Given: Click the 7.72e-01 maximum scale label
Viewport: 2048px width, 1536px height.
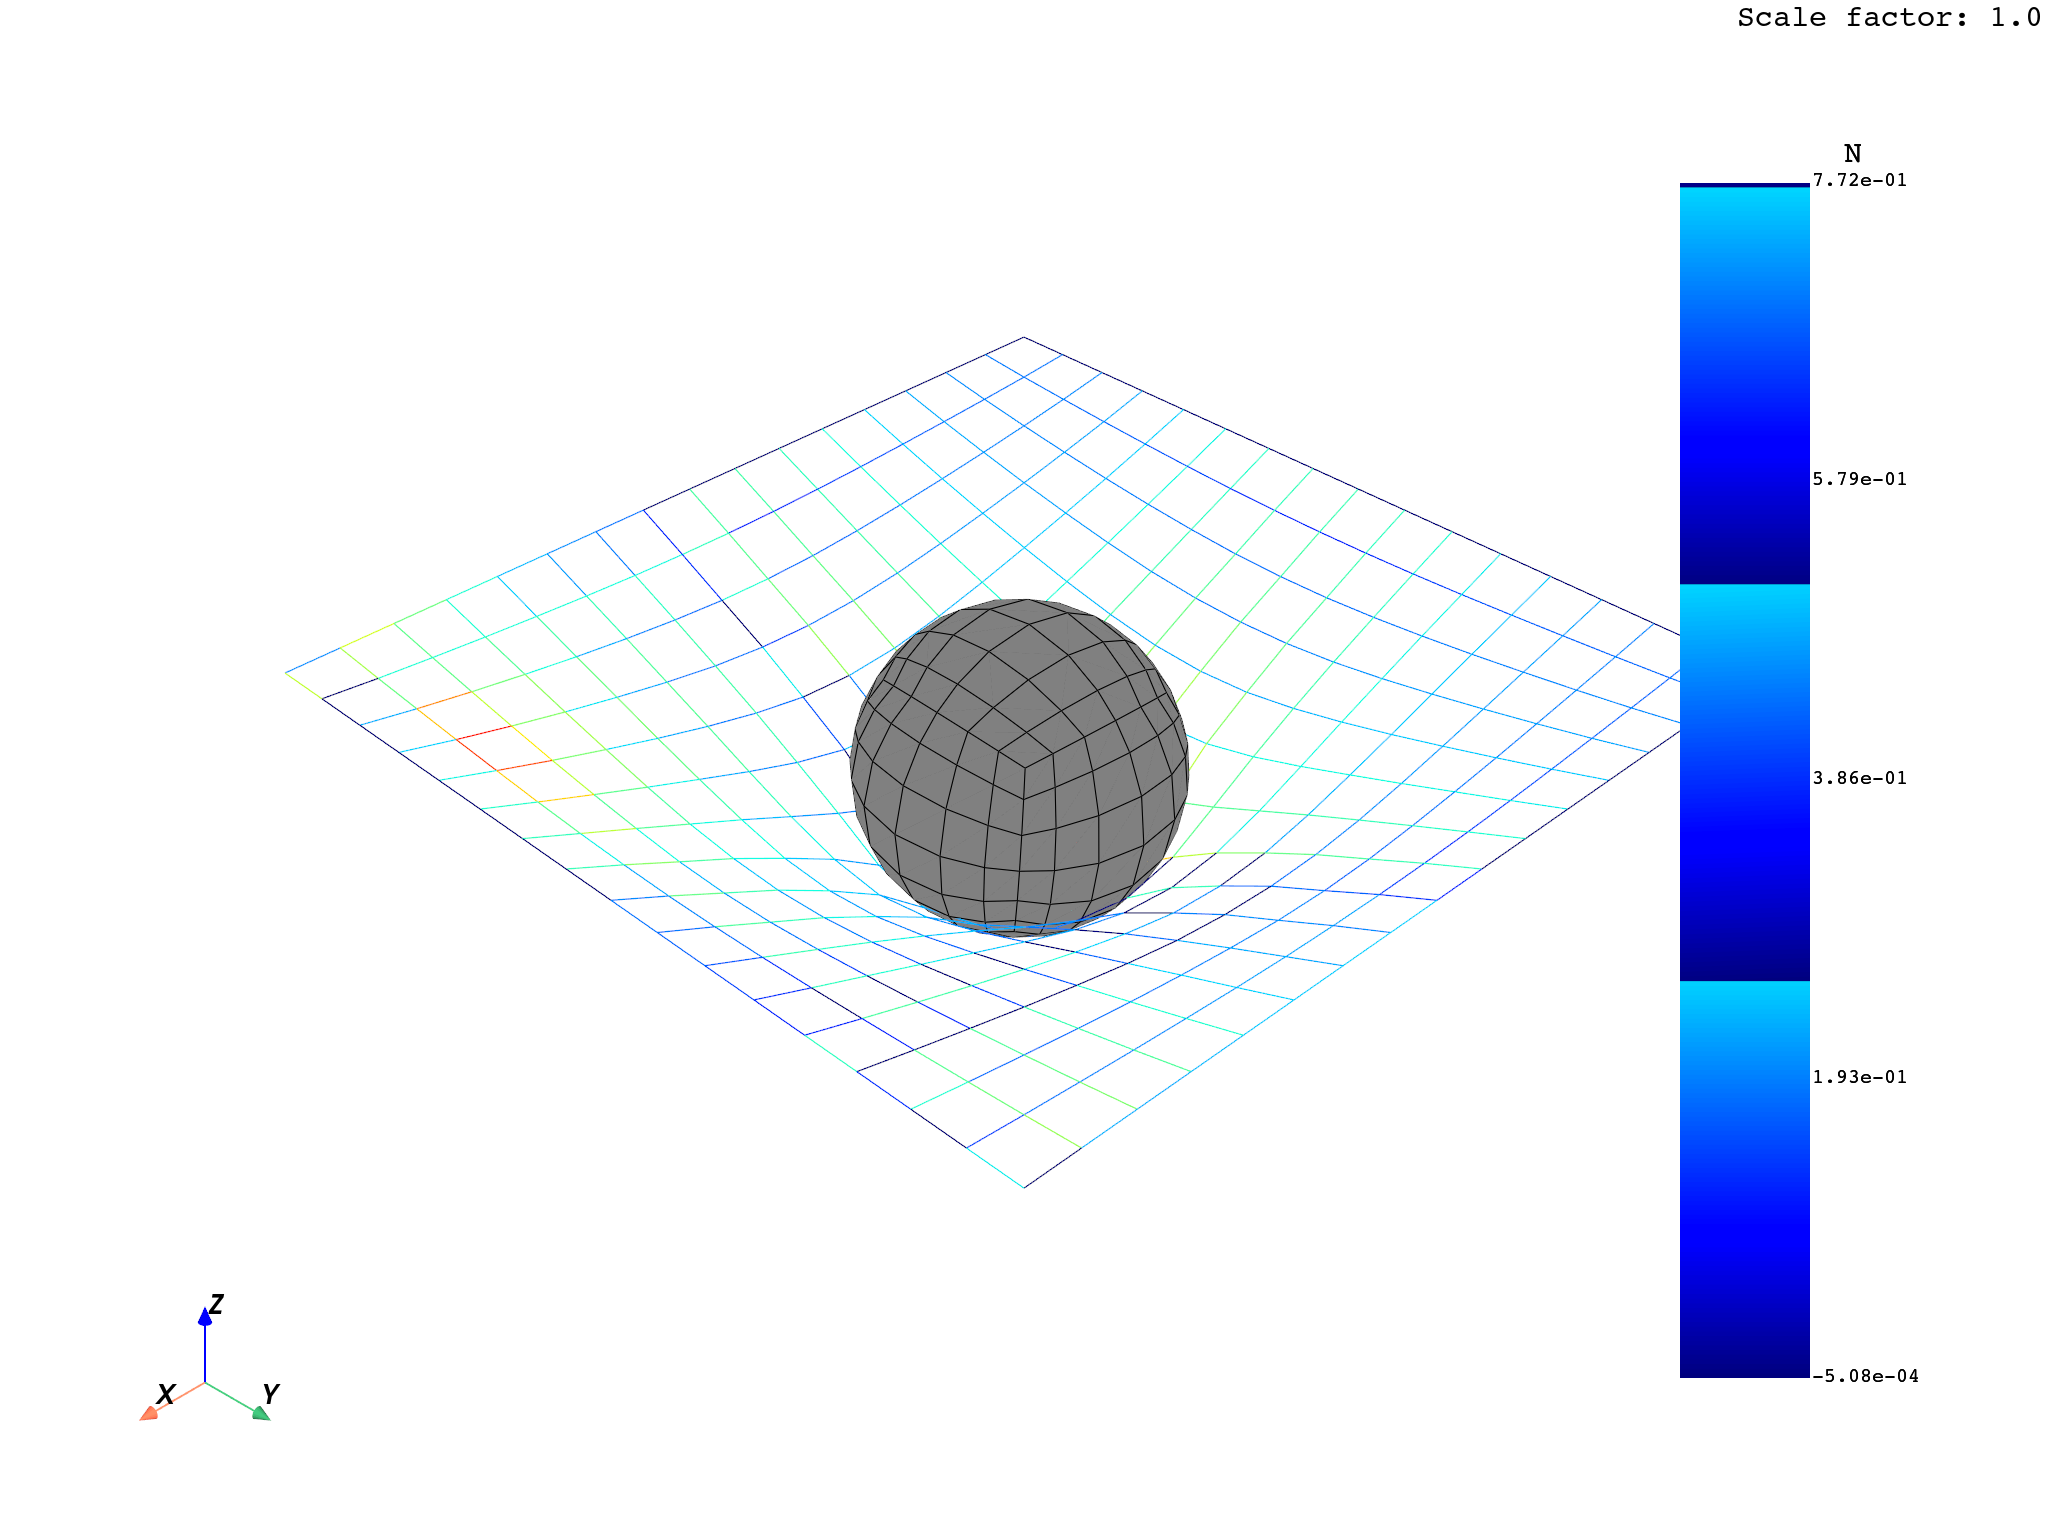Looking at the screenshot, I should coord(1859,181).
